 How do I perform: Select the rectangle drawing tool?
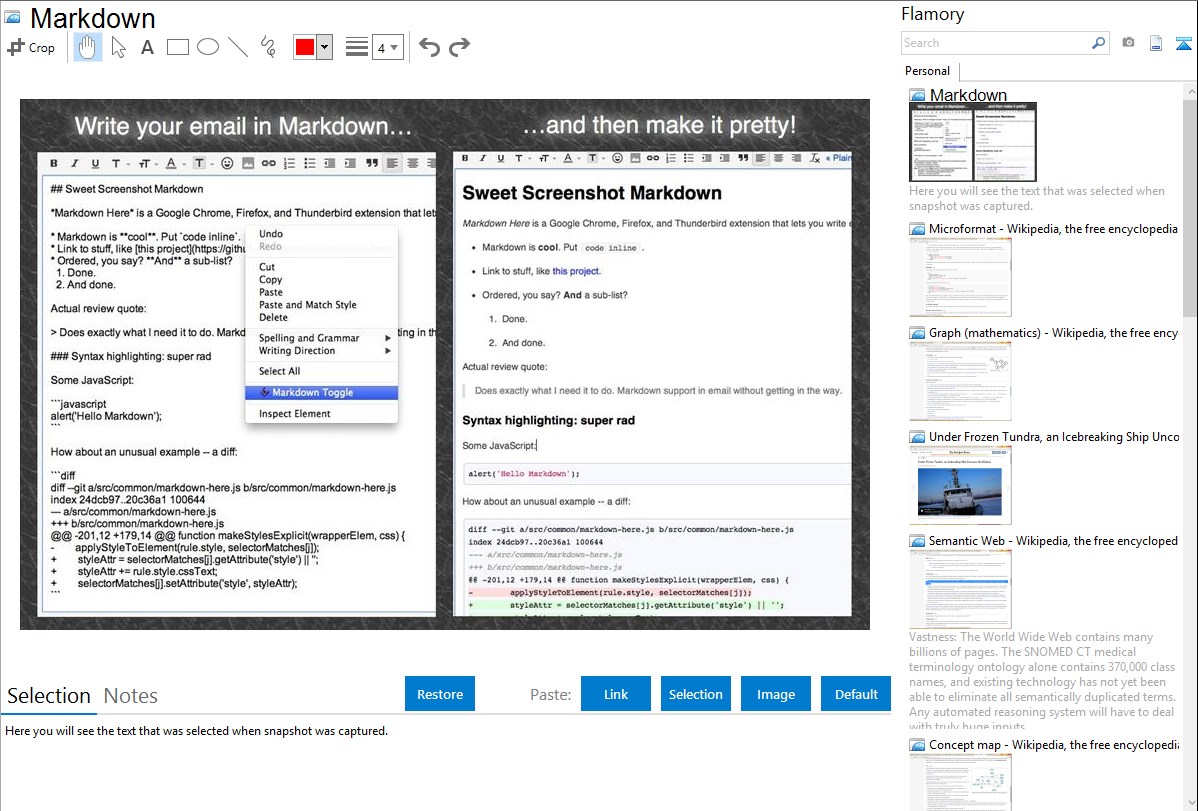177,47
